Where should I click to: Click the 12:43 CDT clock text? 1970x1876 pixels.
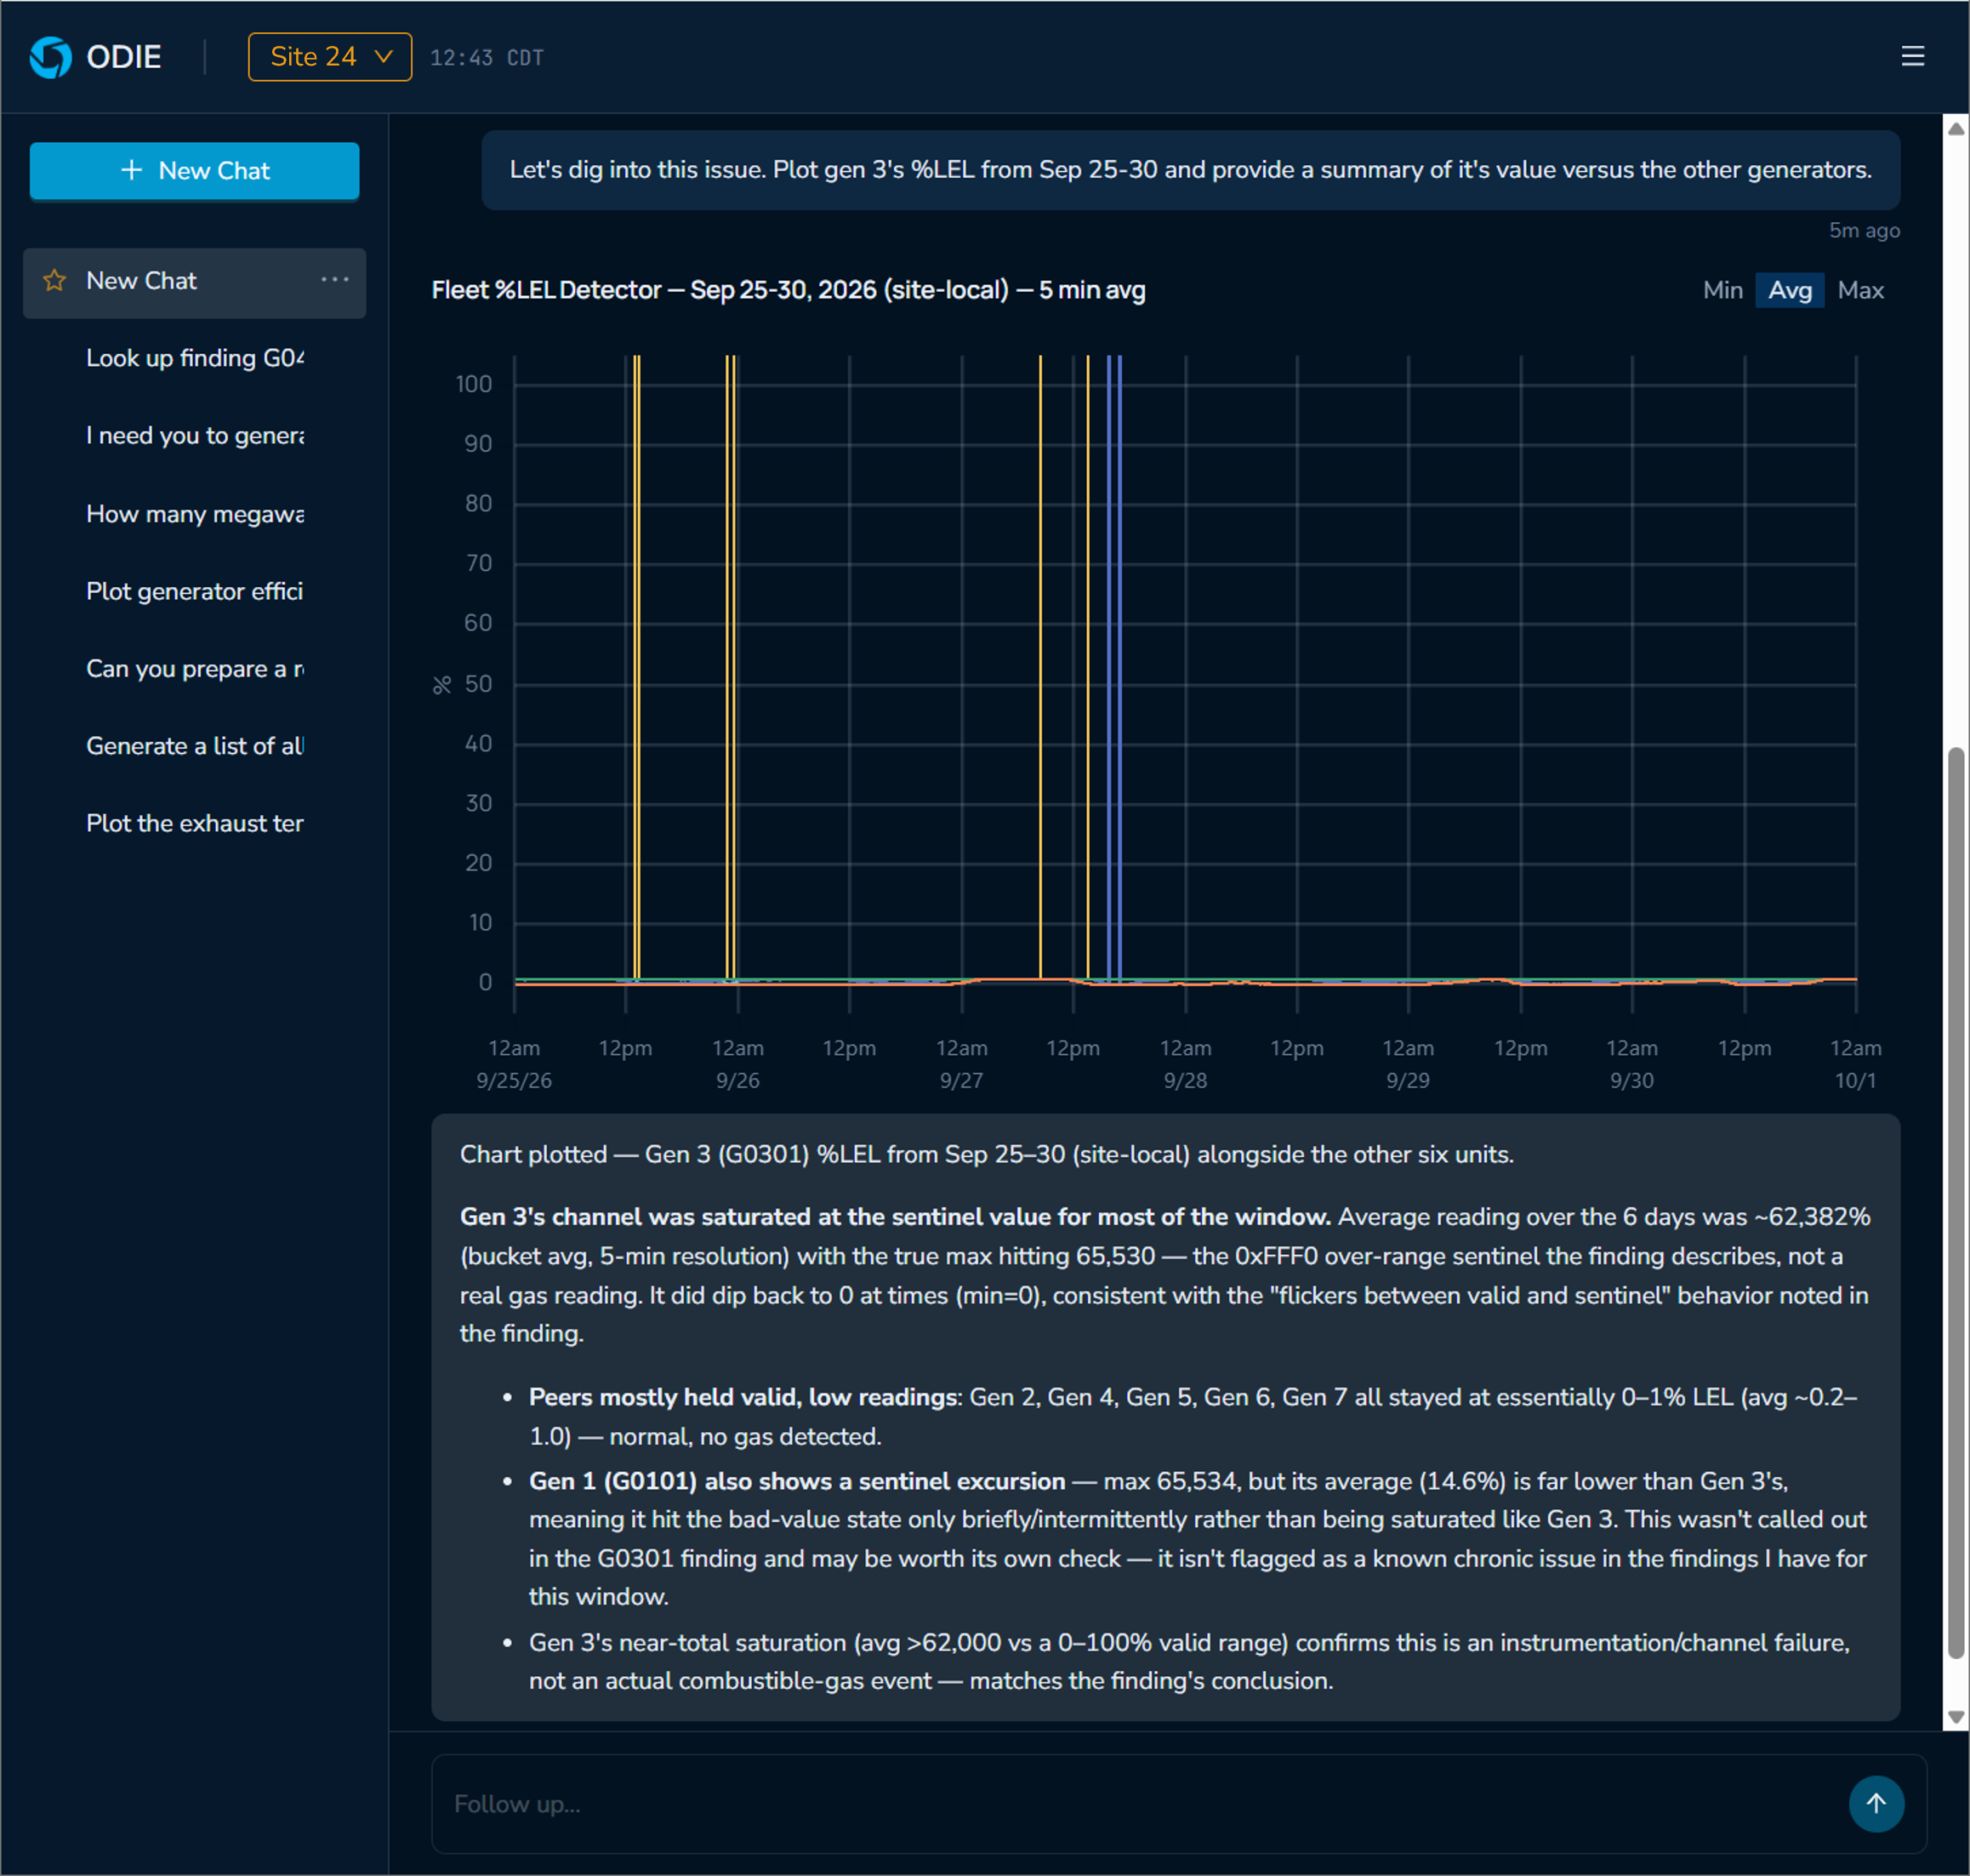[487, 58]
